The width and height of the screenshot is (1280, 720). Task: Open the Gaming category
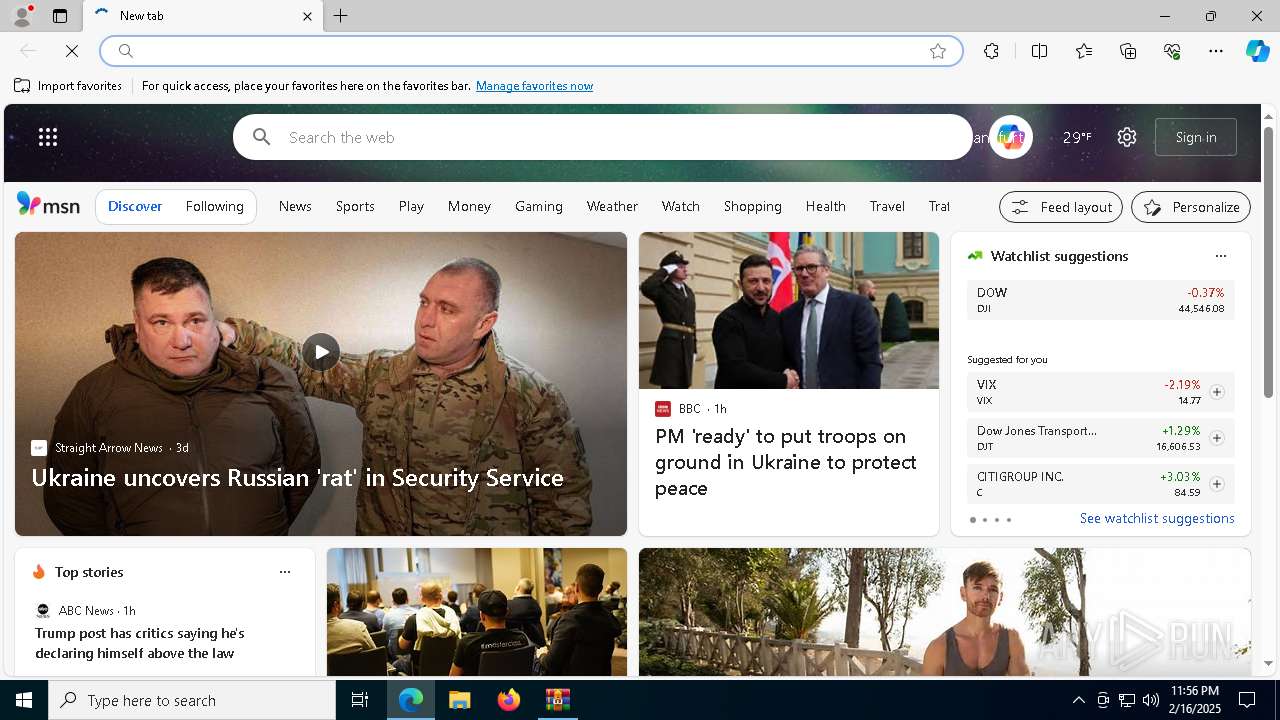click(539, 206)
